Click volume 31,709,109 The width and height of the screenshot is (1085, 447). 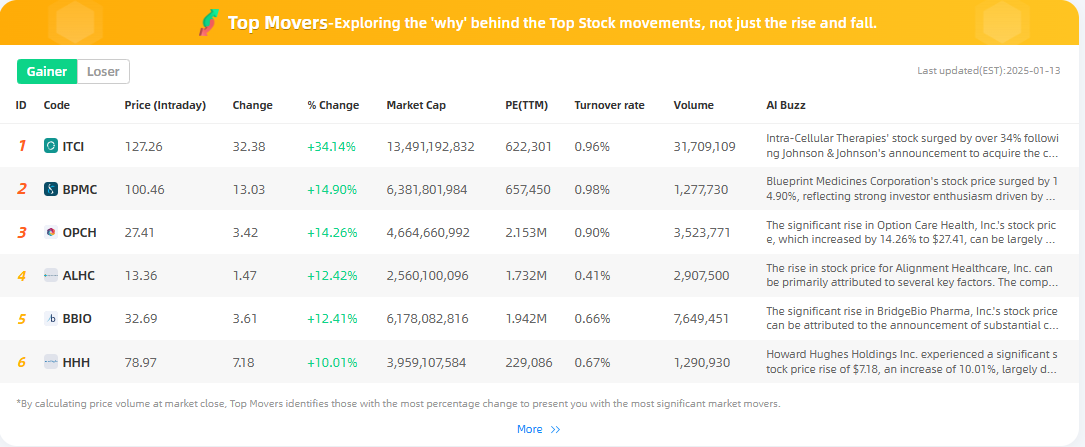tap(704, 147)
